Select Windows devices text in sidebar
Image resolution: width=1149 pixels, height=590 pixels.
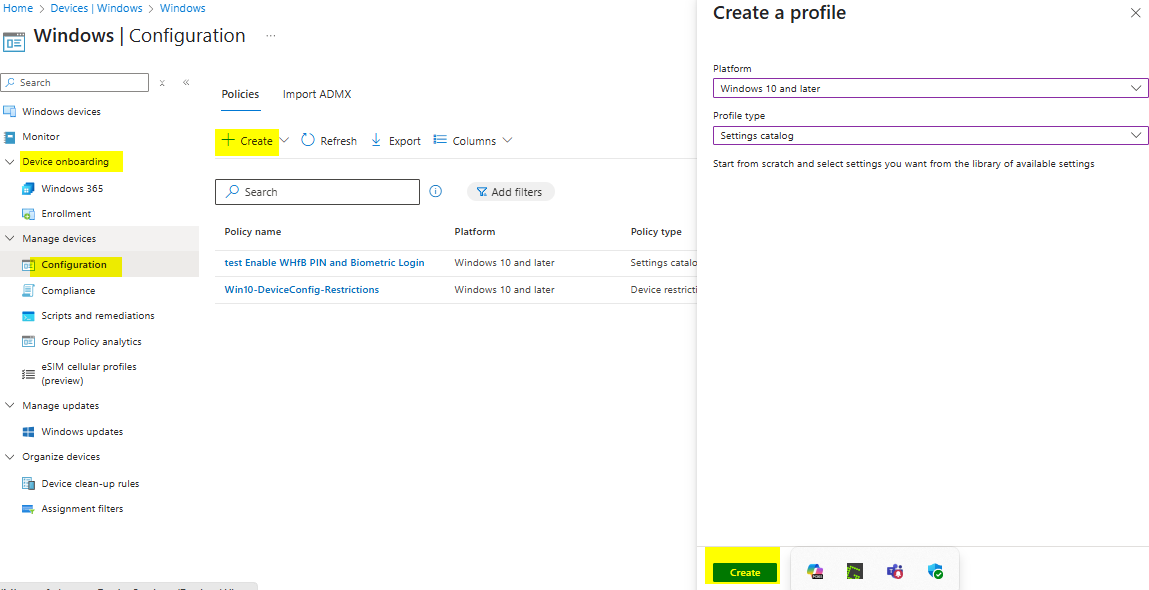click(x=62, y=111)
